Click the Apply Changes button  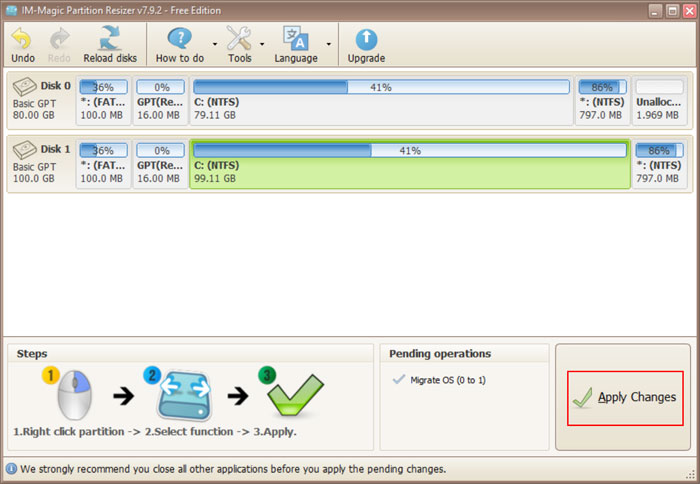click(625, 397)
